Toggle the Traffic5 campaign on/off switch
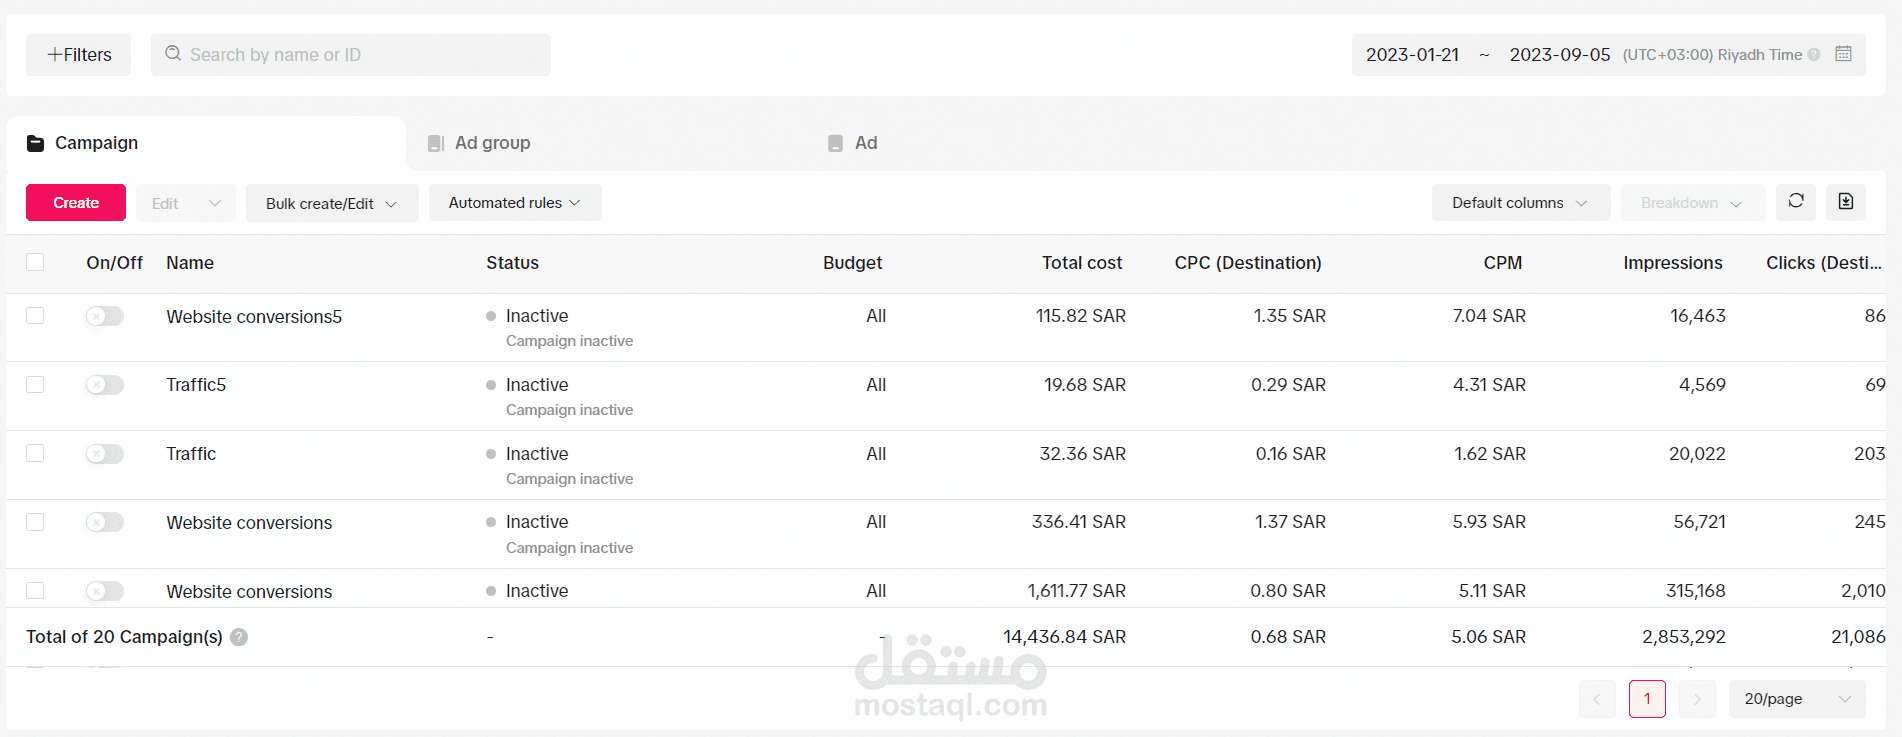The height and width of the screenshot is (737, 1902). (104, 385)
